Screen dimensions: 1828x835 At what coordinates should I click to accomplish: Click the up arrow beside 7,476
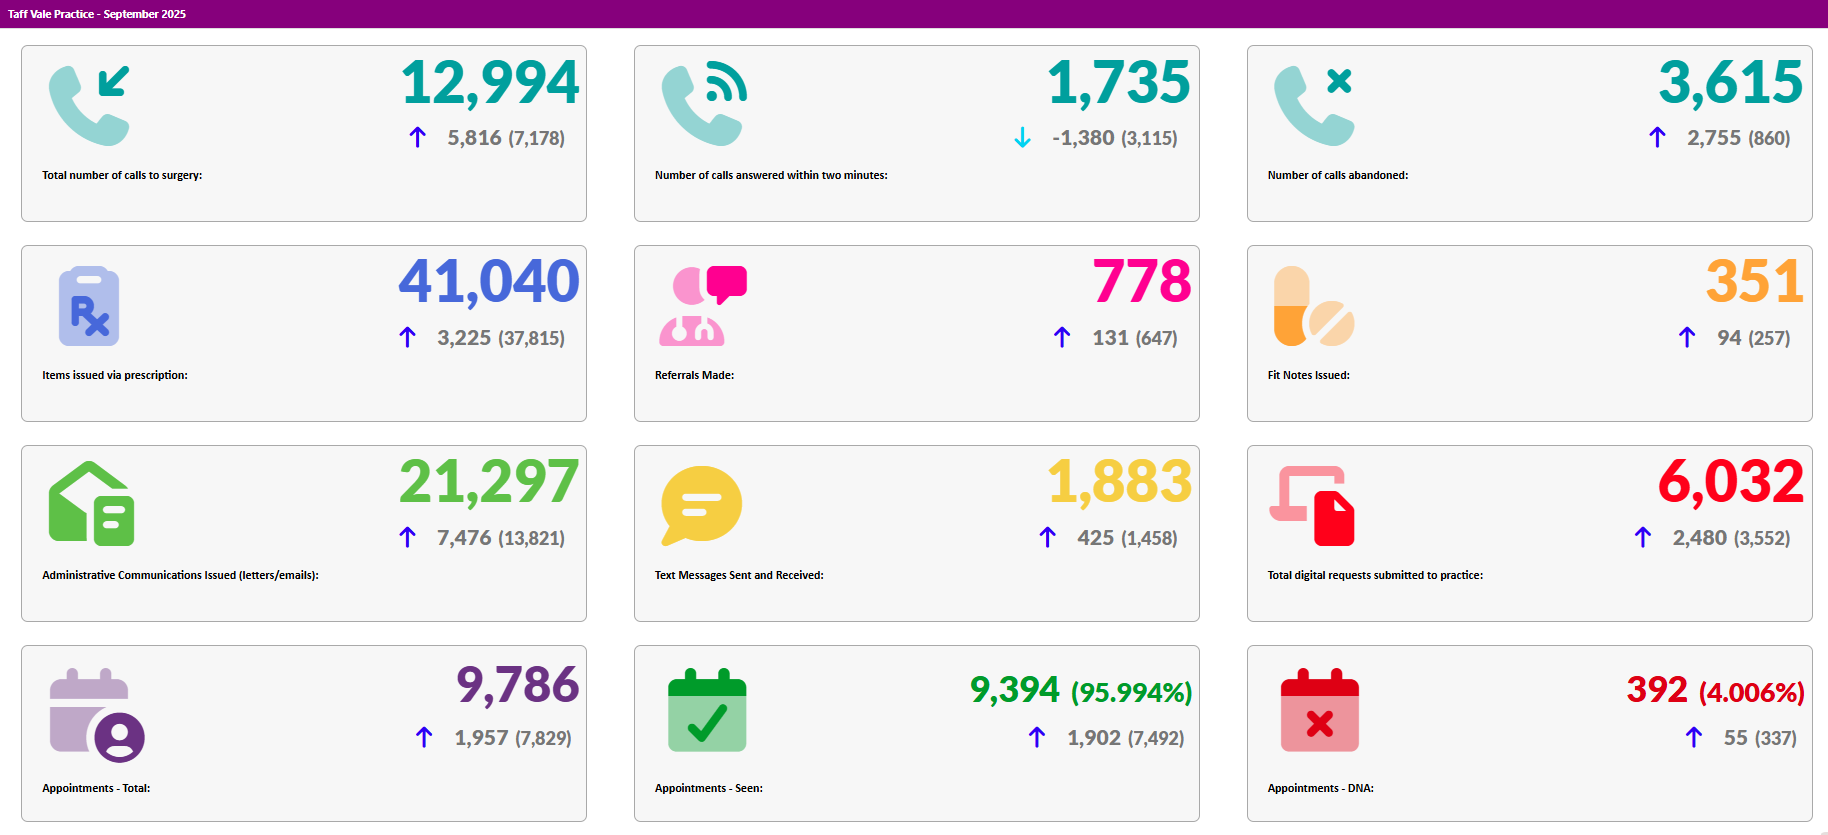tap(407, 538)
